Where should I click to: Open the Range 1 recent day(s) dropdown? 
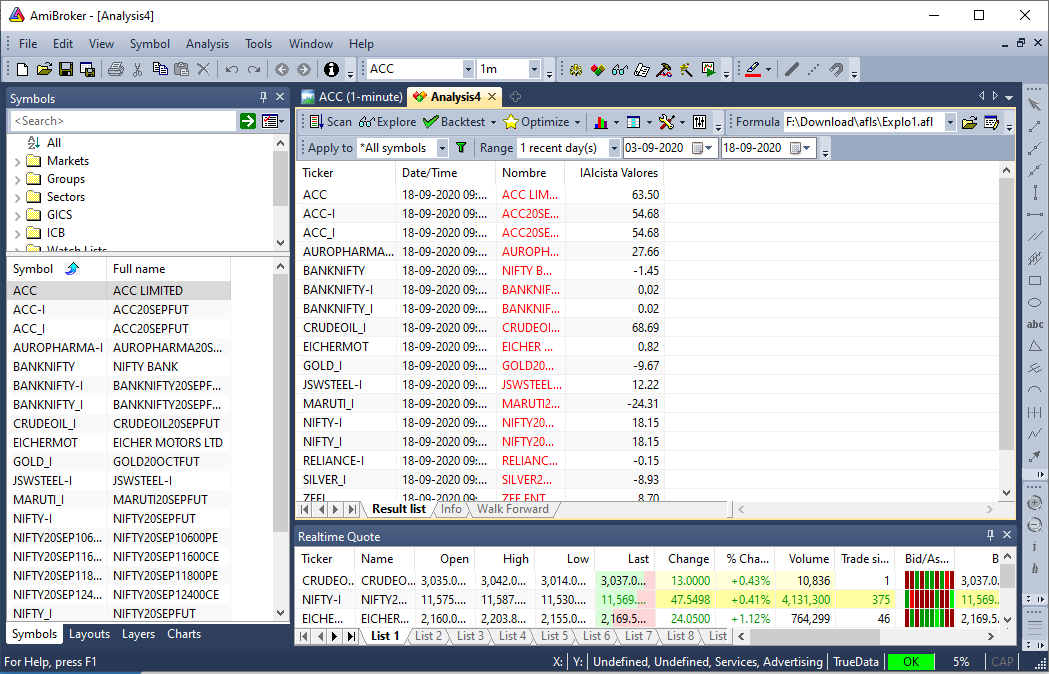(x=614, y=148)
